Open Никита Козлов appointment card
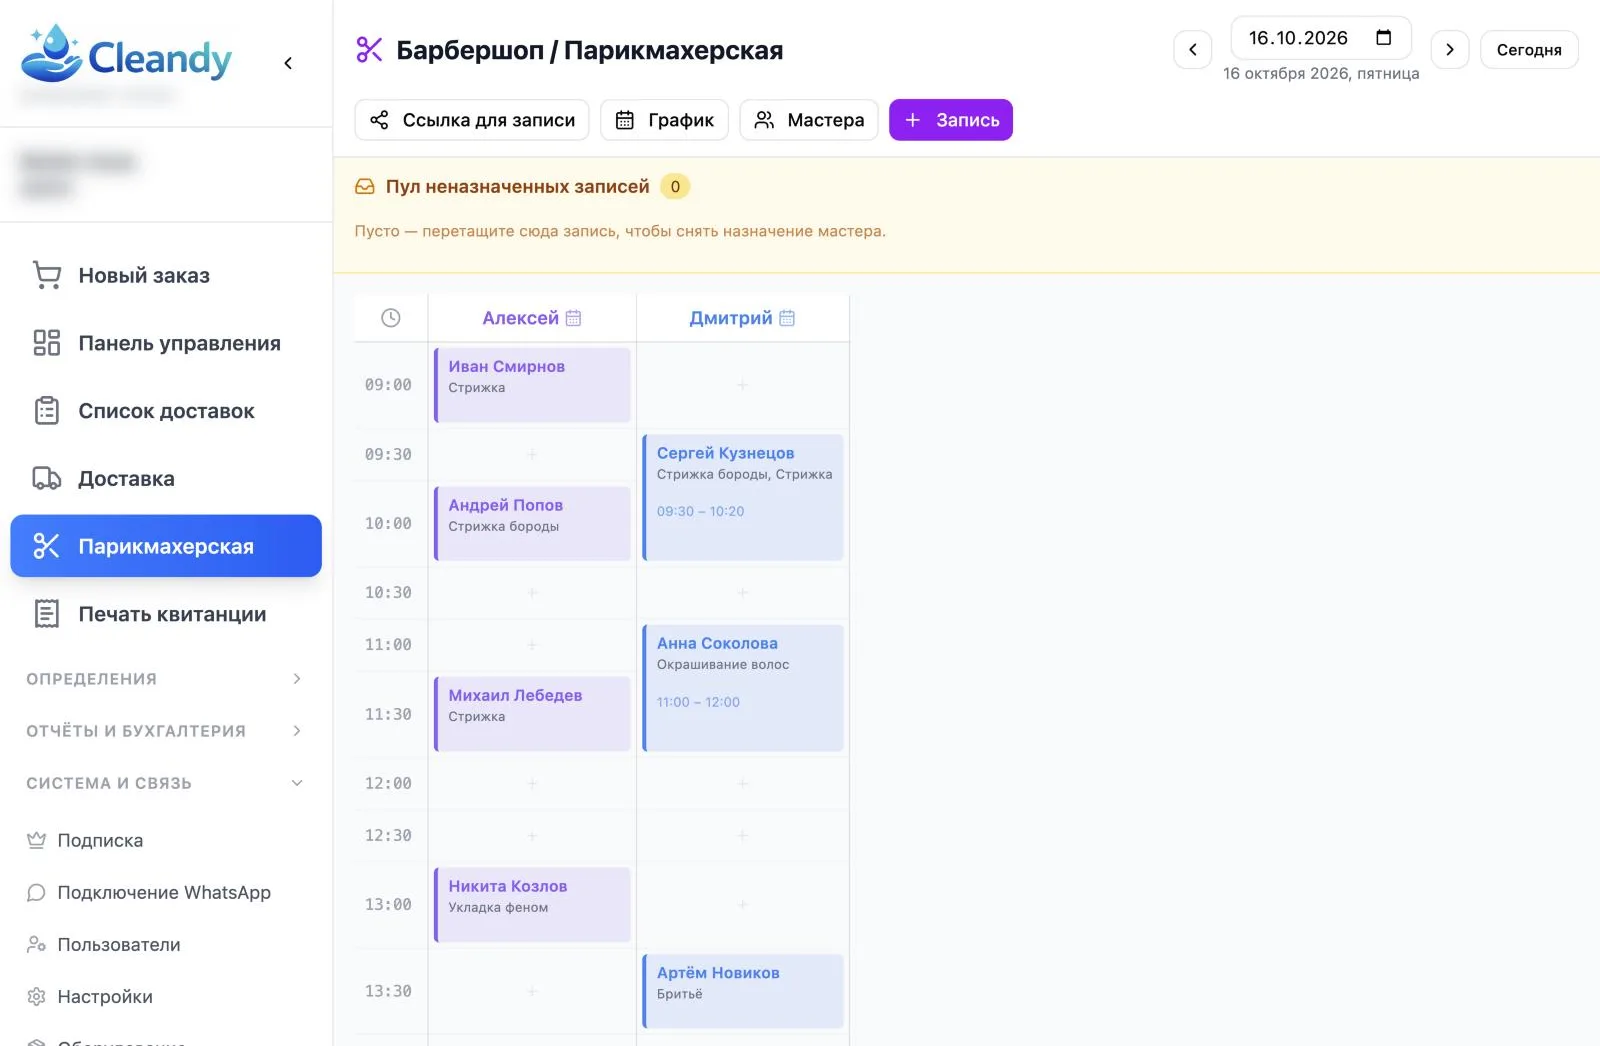Viewport: 1600px width, 1046px height. pyautogui.click(x=532, y=904)
